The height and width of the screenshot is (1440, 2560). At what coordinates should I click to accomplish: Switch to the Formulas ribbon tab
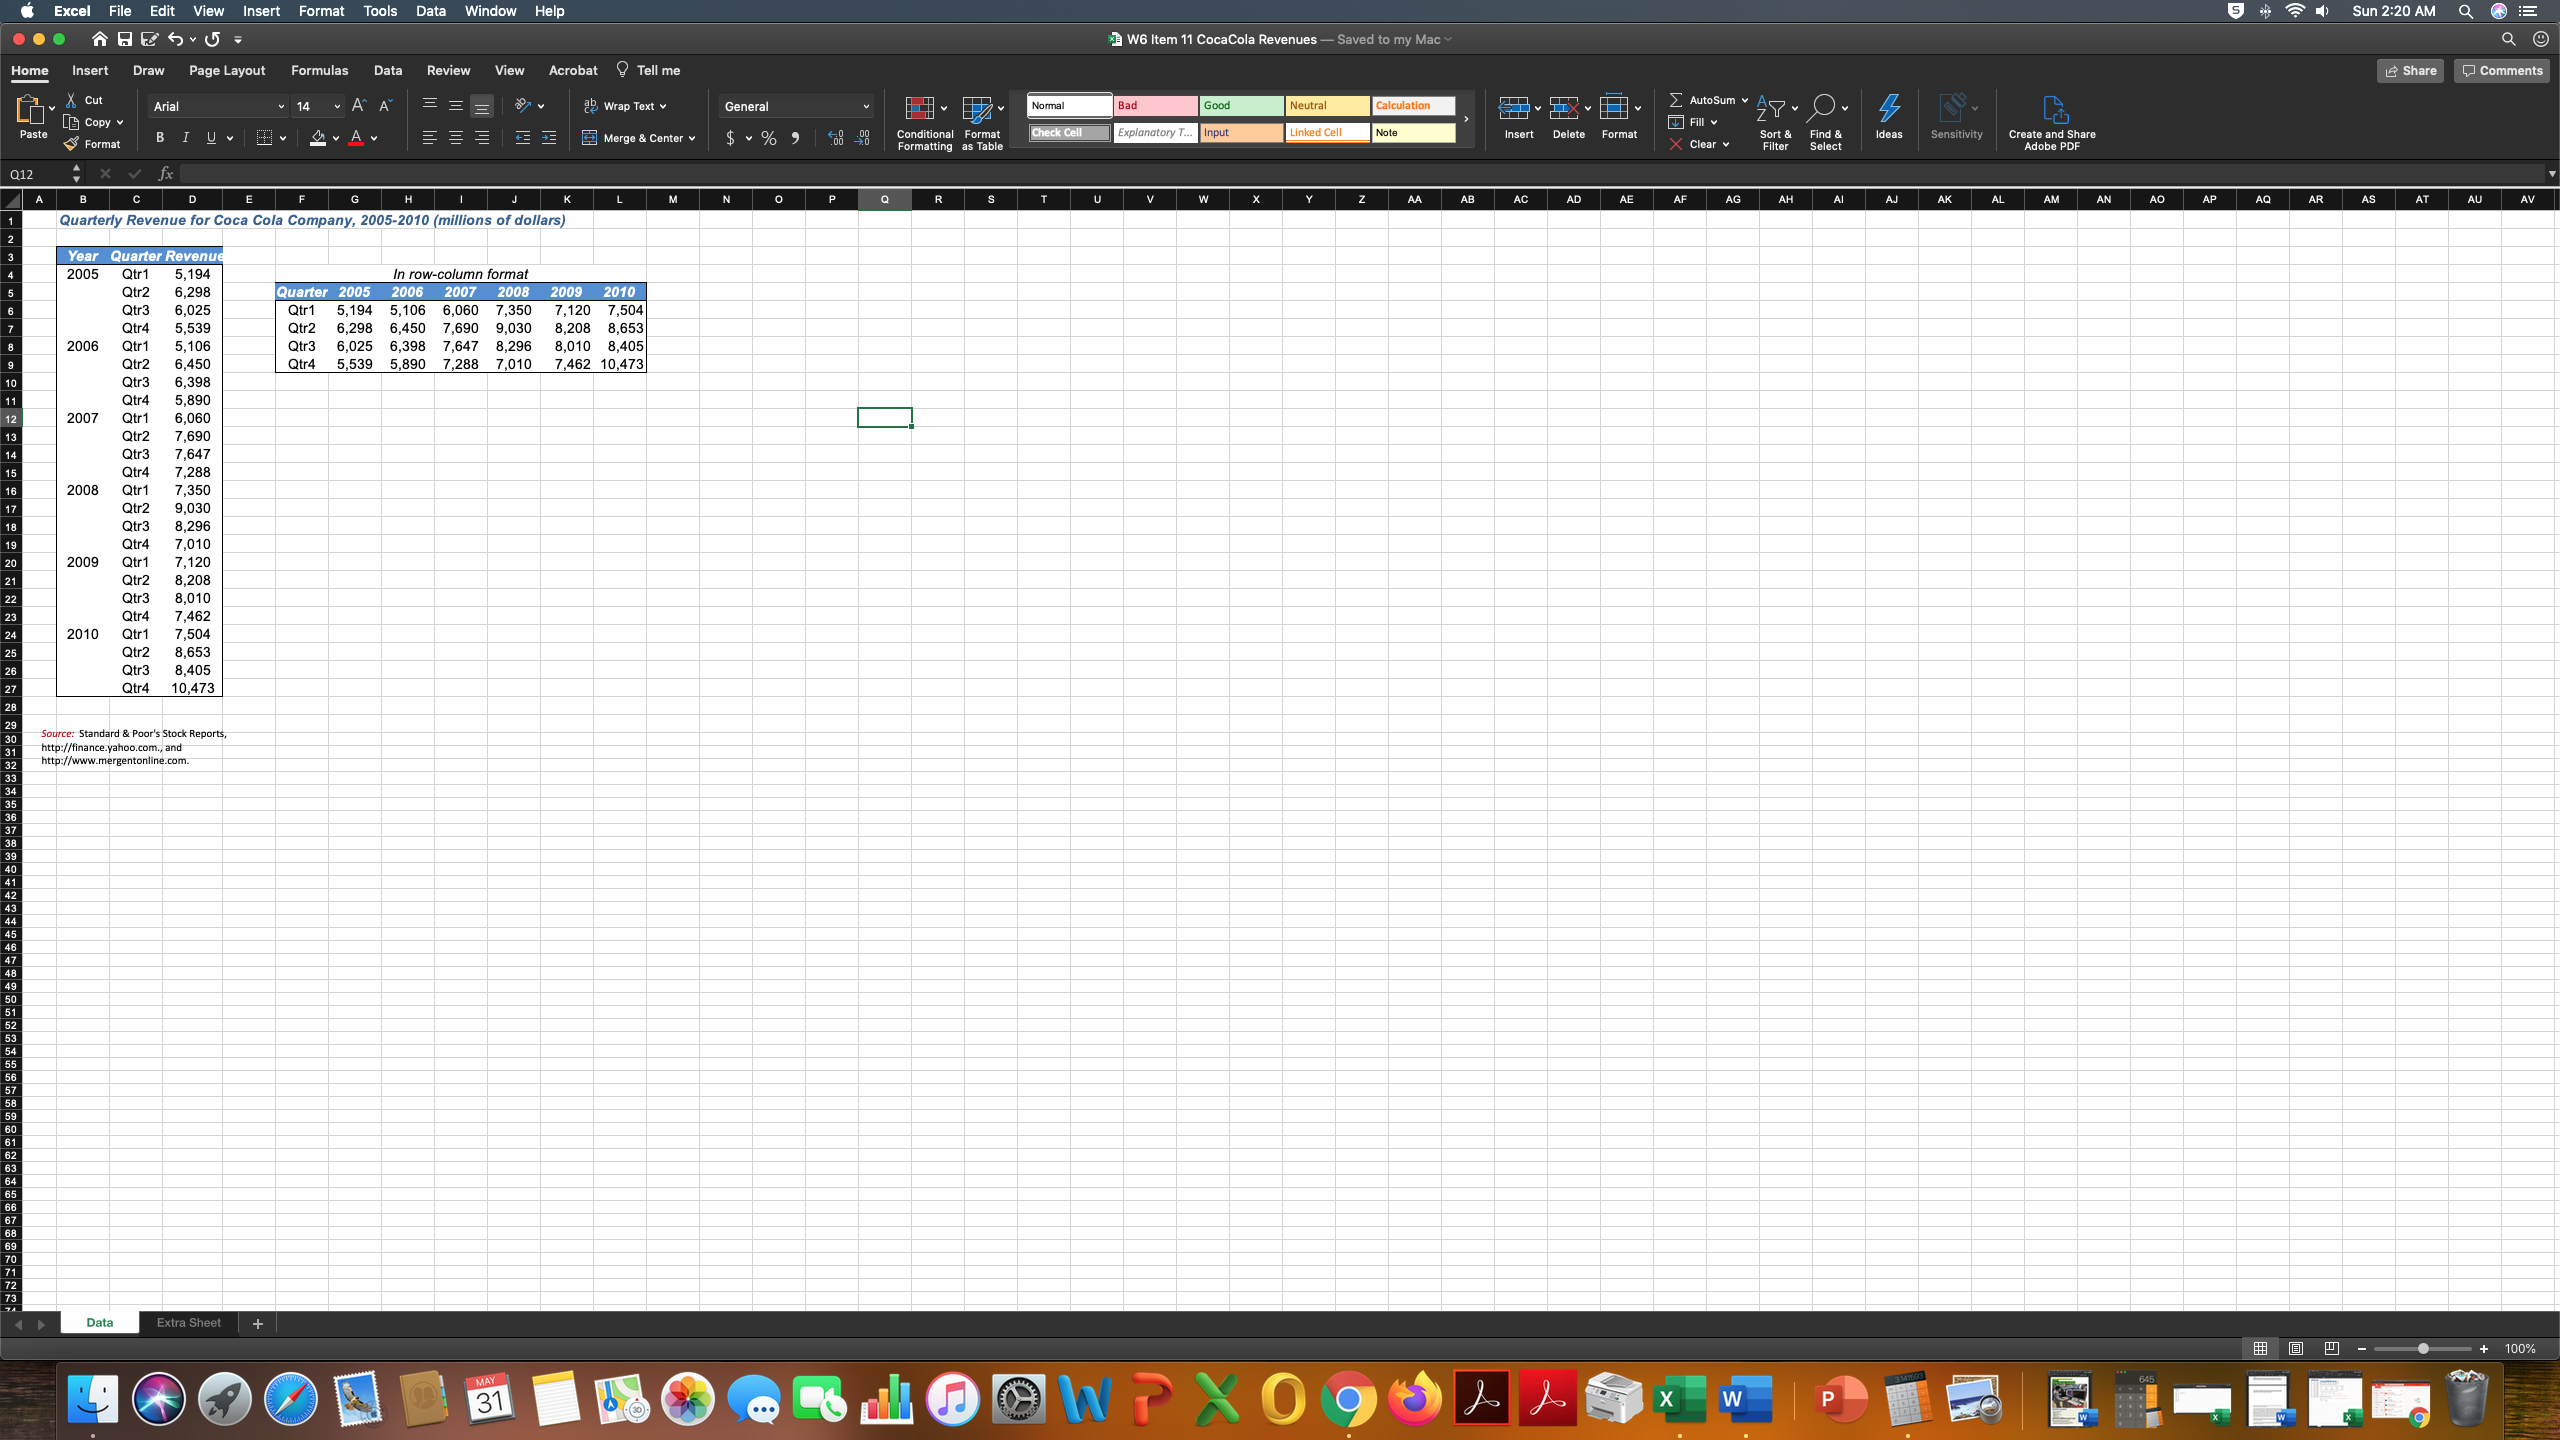(x=319, y=71)
